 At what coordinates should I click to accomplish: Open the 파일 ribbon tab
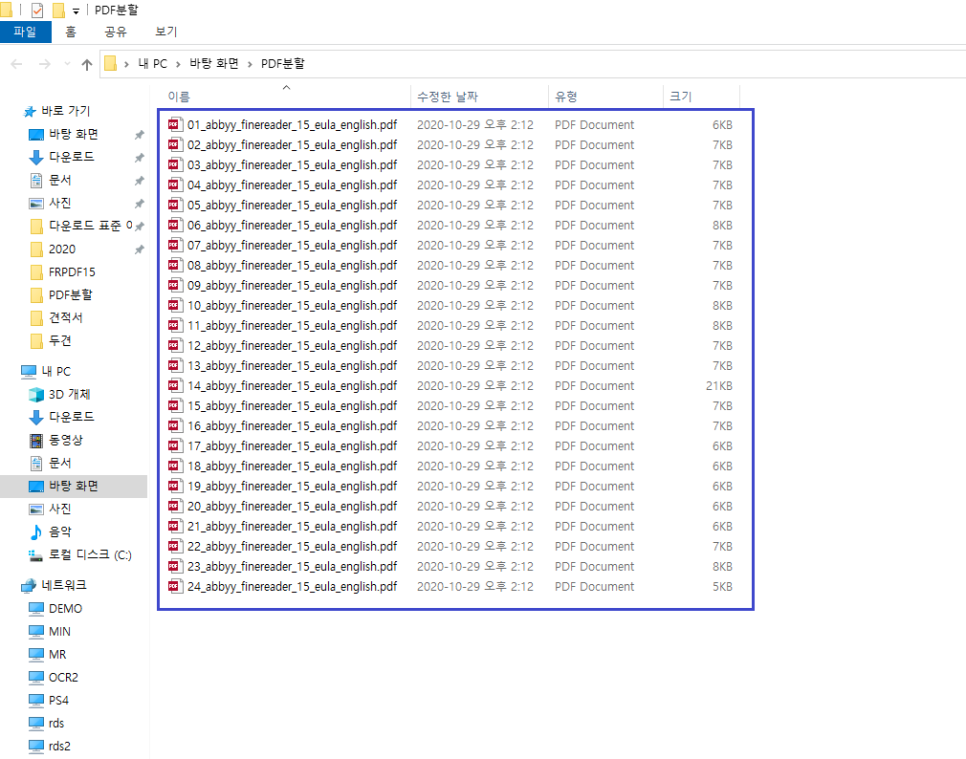point(25,31)
